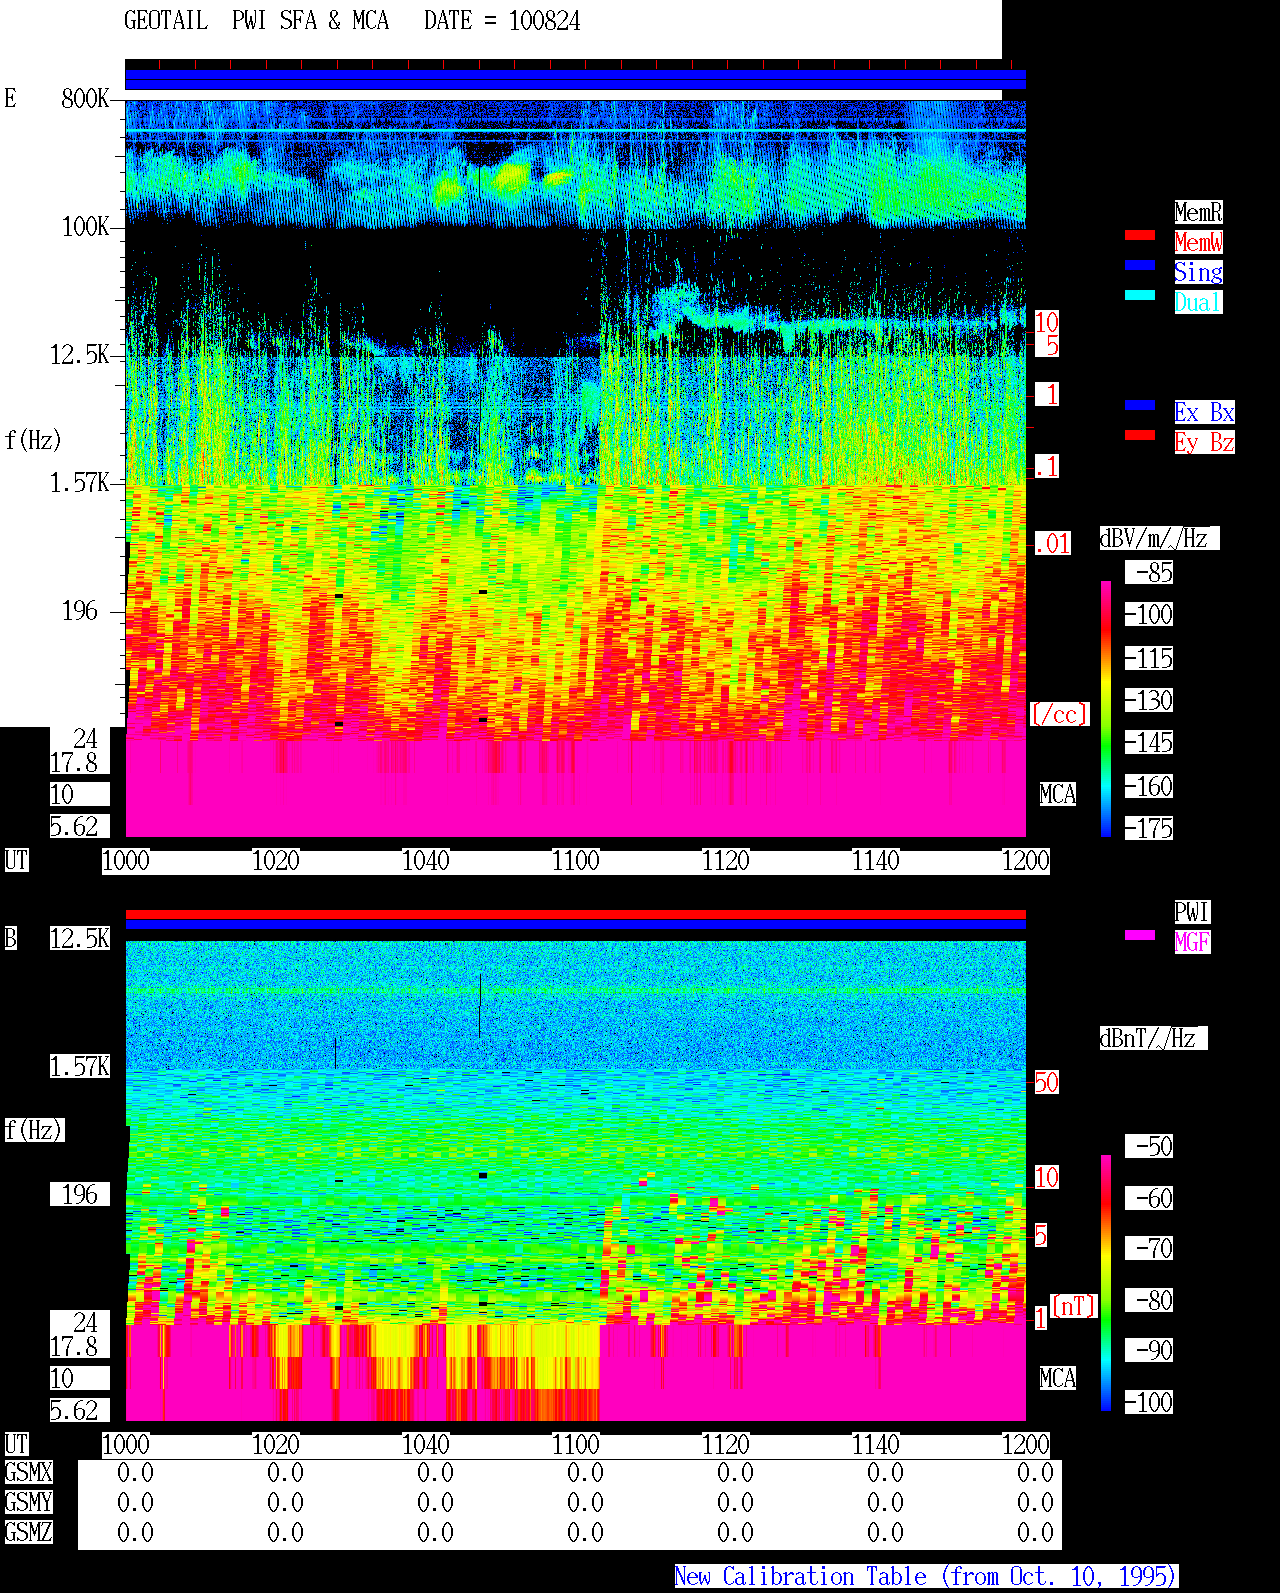
Task: Click the -50 magnetic scale value
Action: pyautogui.click(x=1149, y=1146)
